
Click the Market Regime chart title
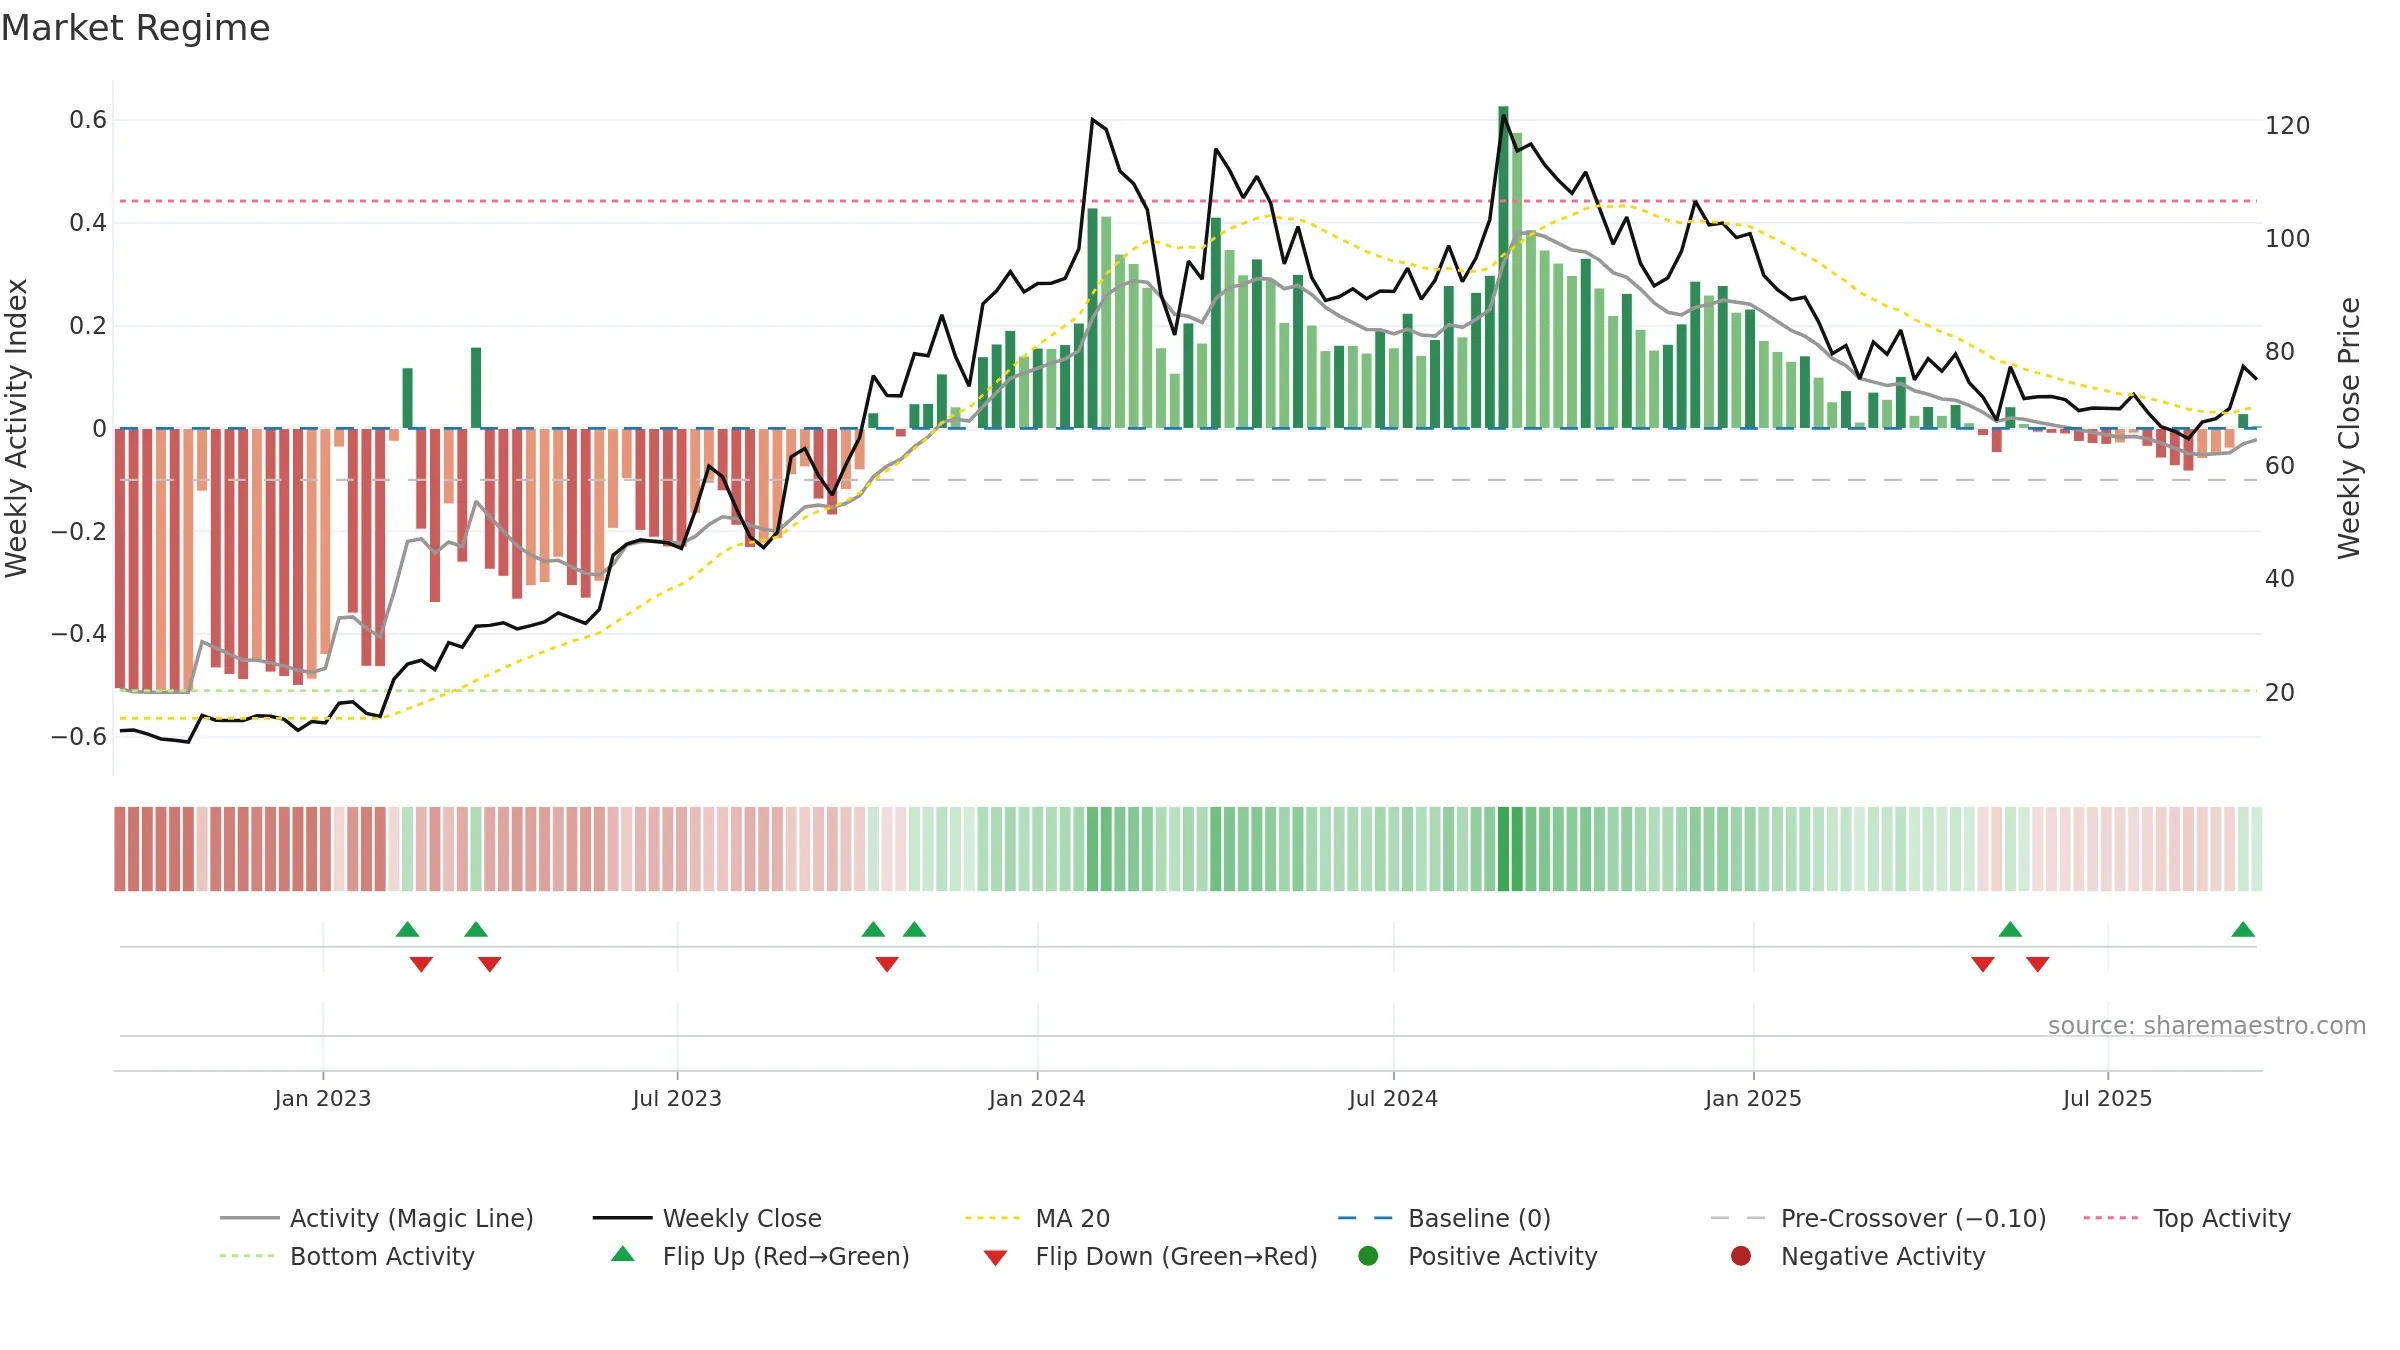pyautogui.click(x=135, y=28)
